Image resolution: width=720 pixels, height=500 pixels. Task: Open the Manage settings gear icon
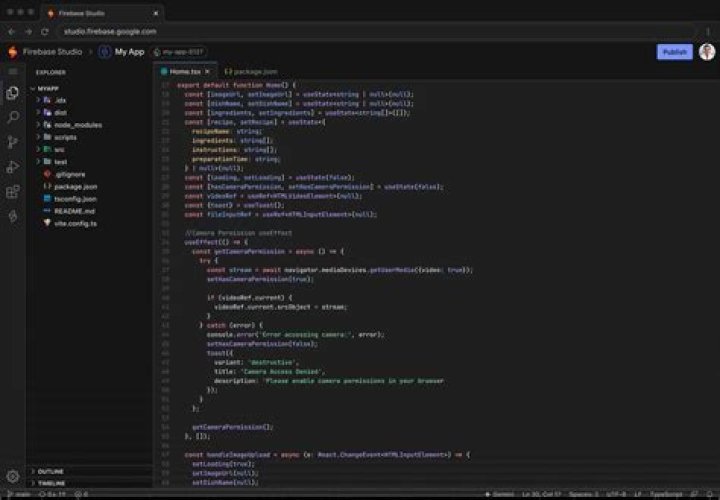click(x=13, y=477)
